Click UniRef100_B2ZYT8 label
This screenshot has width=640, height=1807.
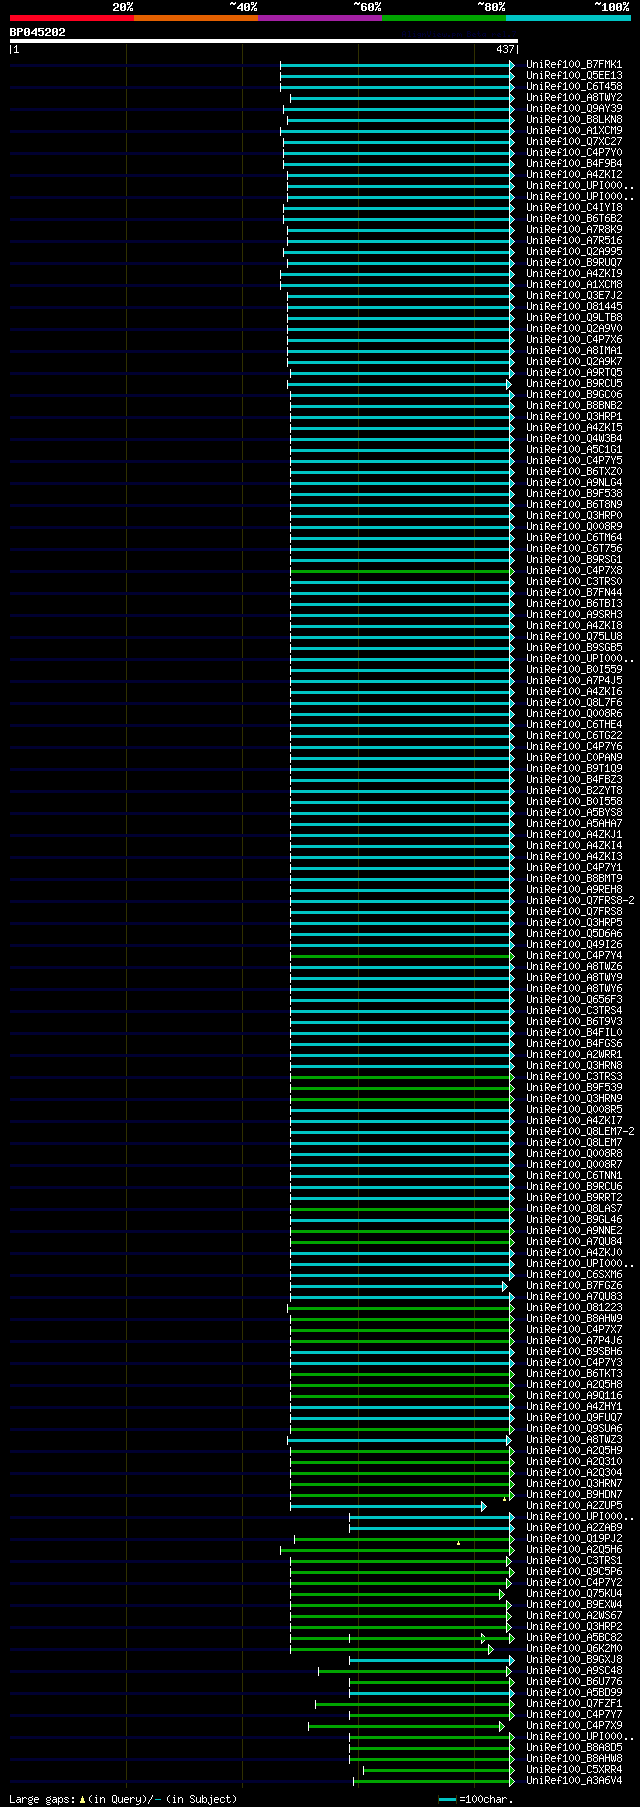click(574, 790)
